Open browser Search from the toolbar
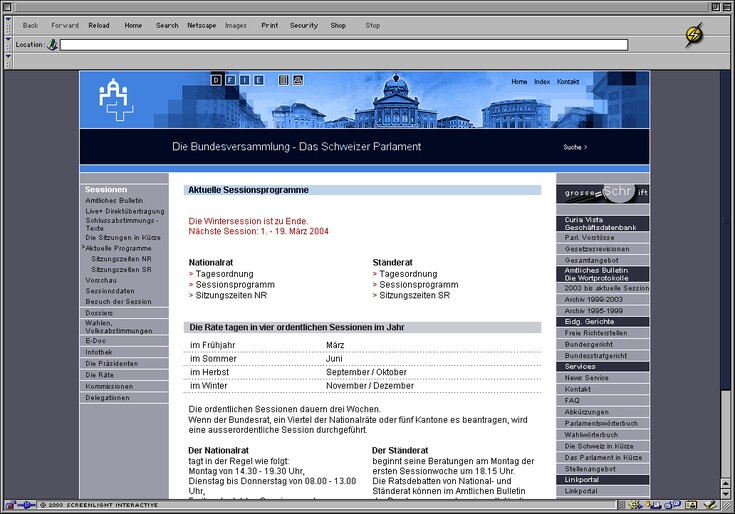Screen dimensions: 735x514 click(x=167, y=25)
